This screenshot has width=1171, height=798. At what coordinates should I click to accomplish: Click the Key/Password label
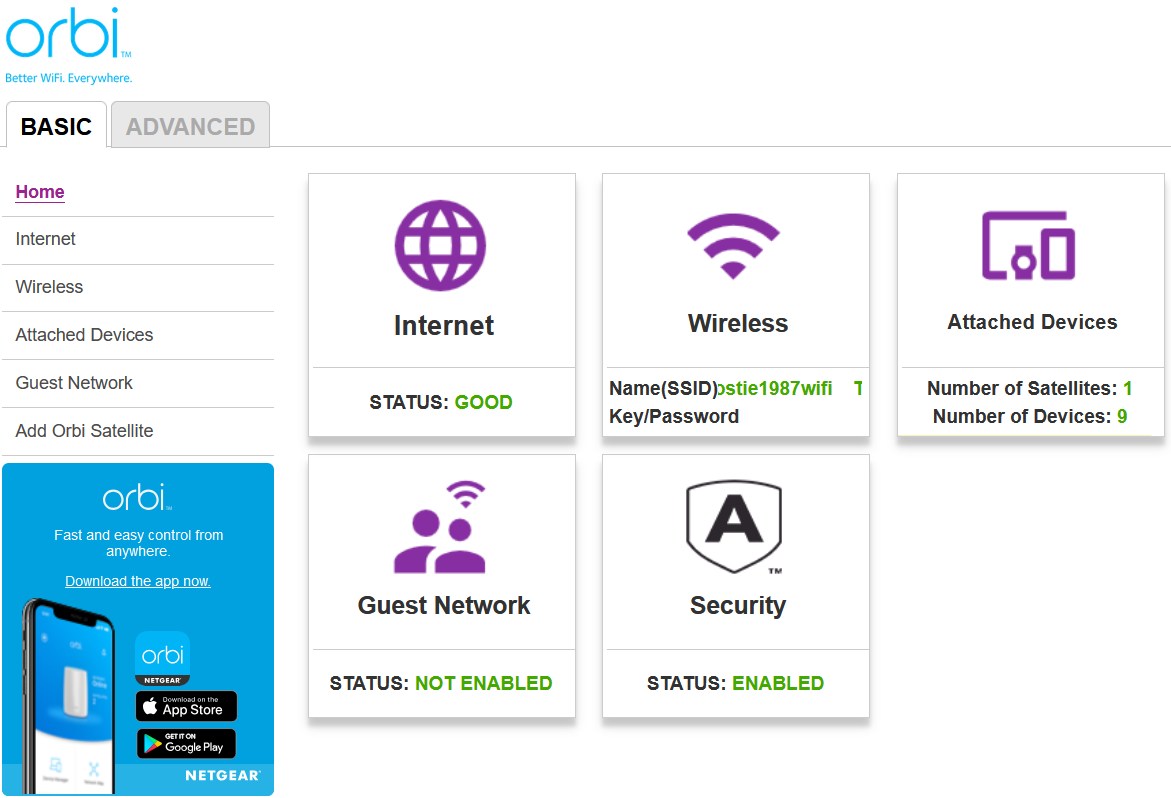point(674,417)
